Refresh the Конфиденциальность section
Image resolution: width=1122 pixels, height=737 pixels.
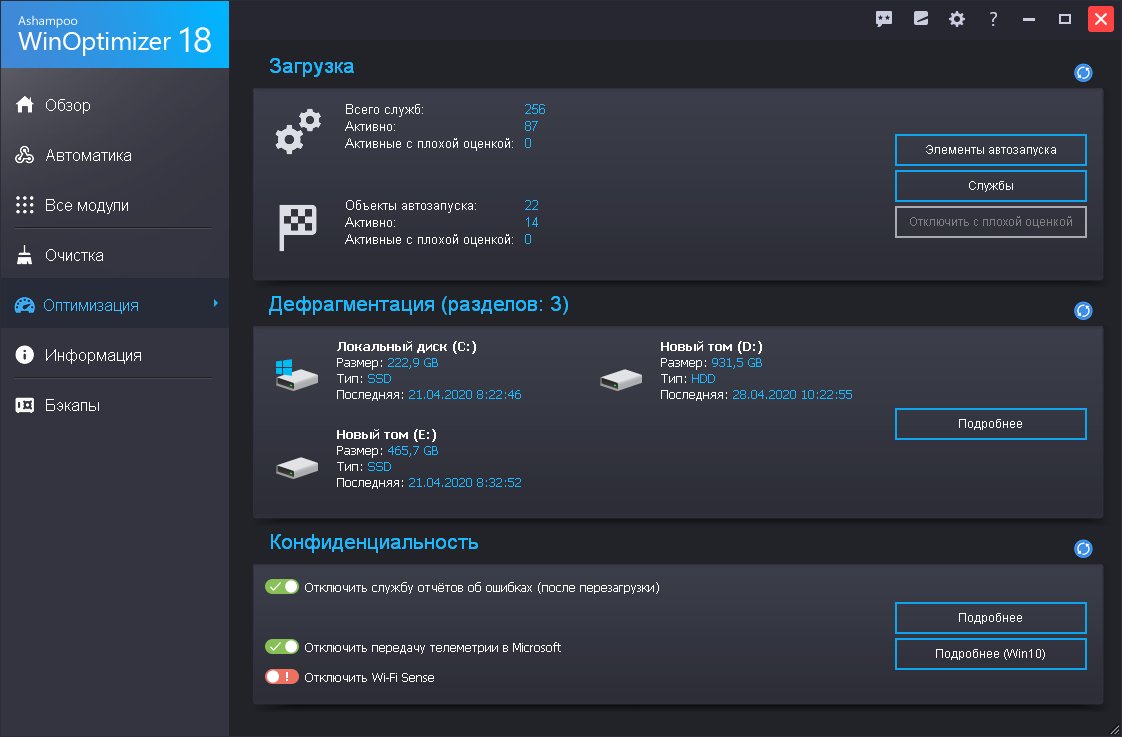[x=1083, y=549]
